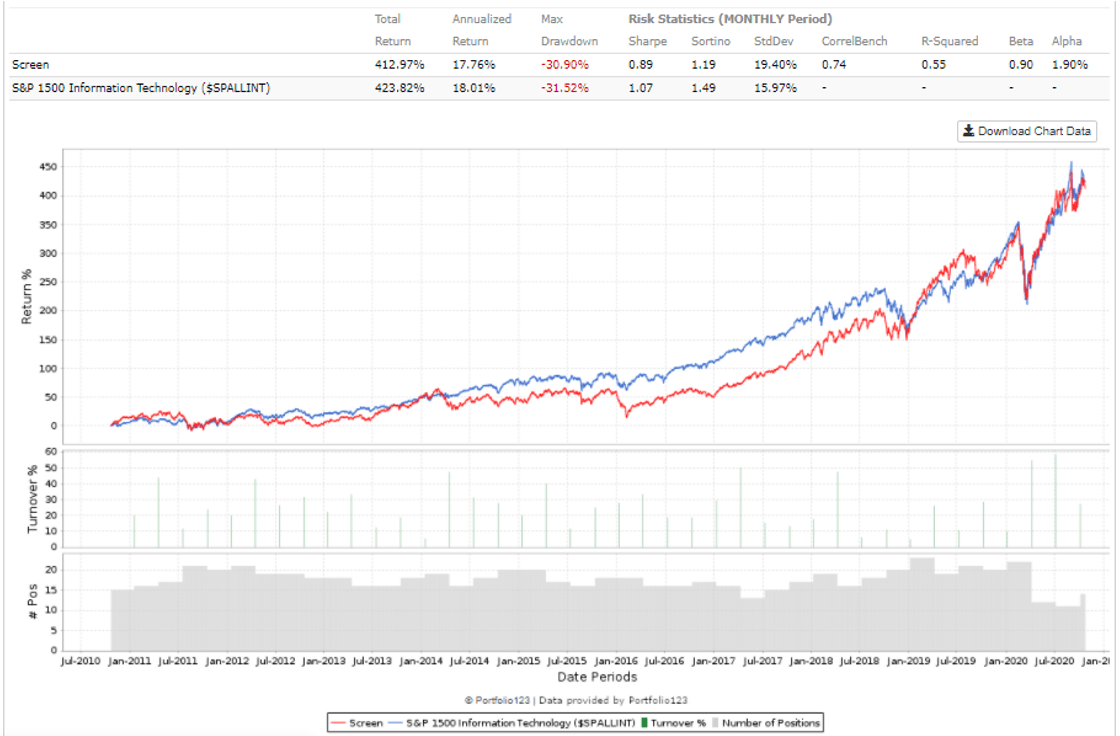Viewport: 1120px width, 736px height.
Task: Click the Screen StdDev value 19.40%
Action: 776,65
